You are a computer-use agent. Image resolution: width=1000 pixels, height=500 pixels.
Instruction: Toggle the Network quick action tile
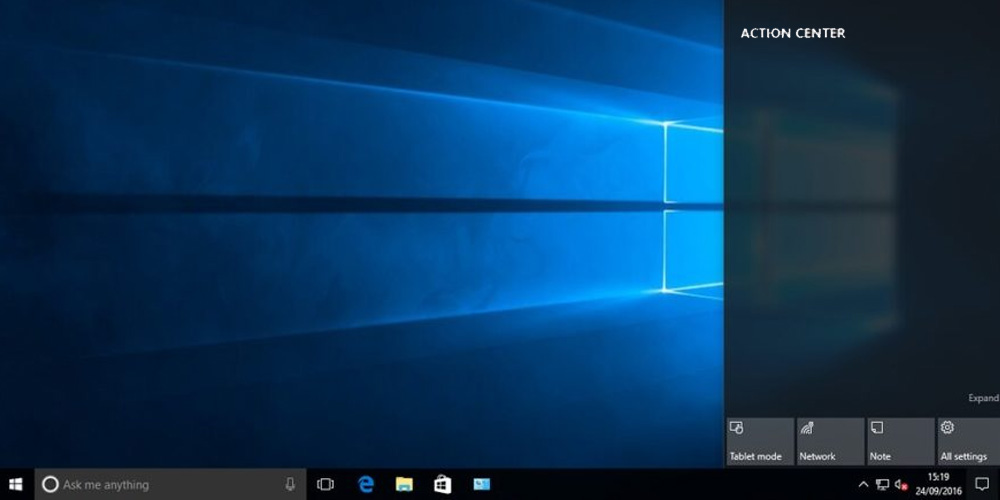tap(830, 441)
